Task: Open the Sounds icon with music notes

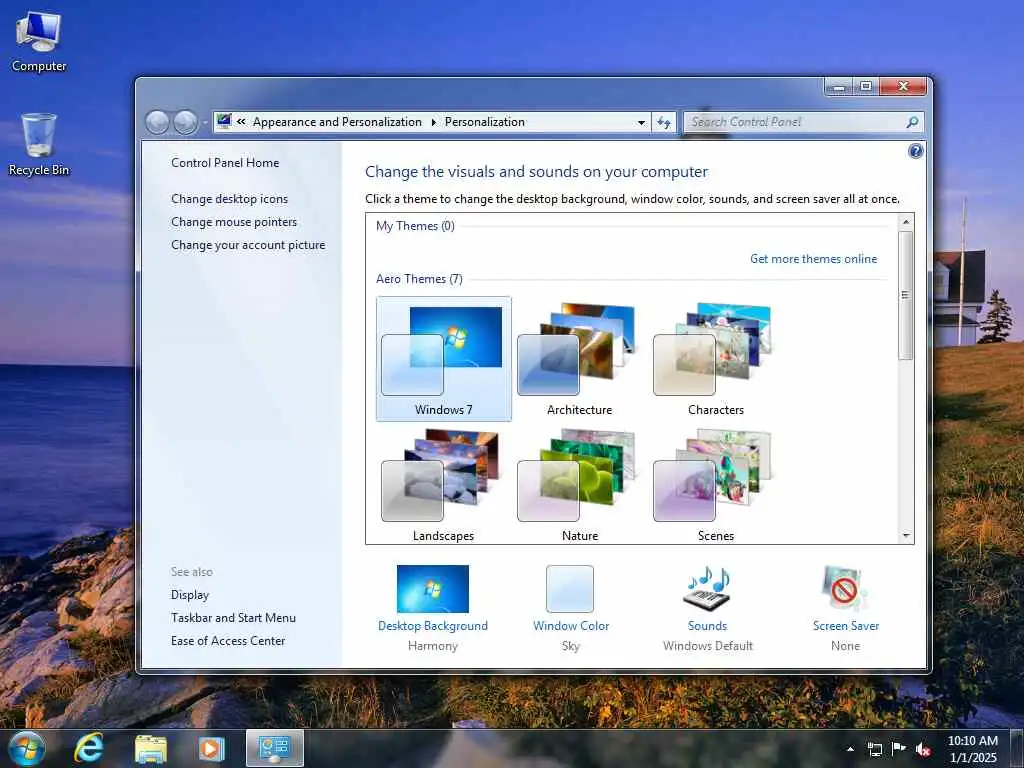Action: (707, 588)
